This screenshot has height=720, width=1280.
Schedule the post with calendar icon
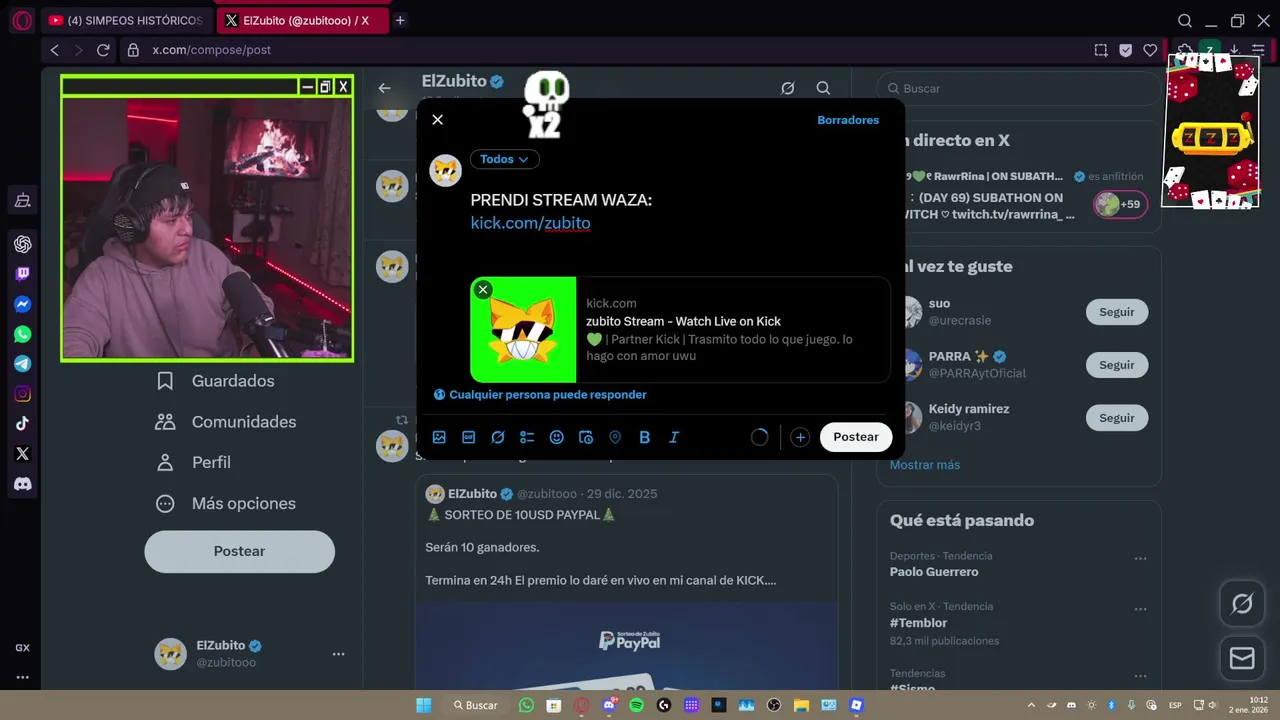coord(586,437)
